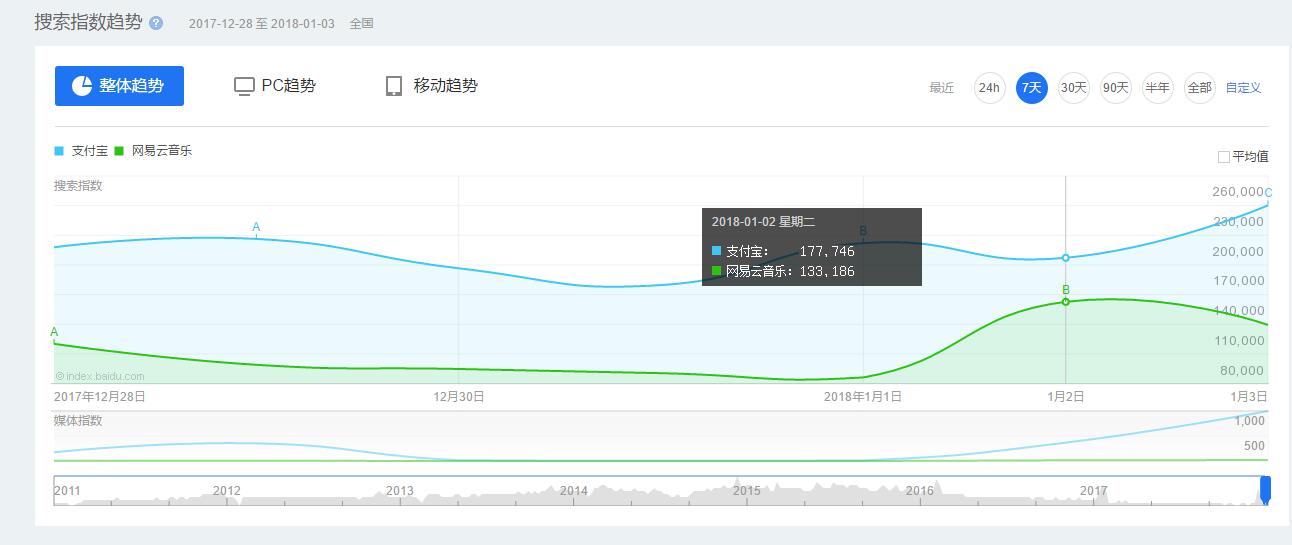Select the 90天 time range

coord(1115,88)
